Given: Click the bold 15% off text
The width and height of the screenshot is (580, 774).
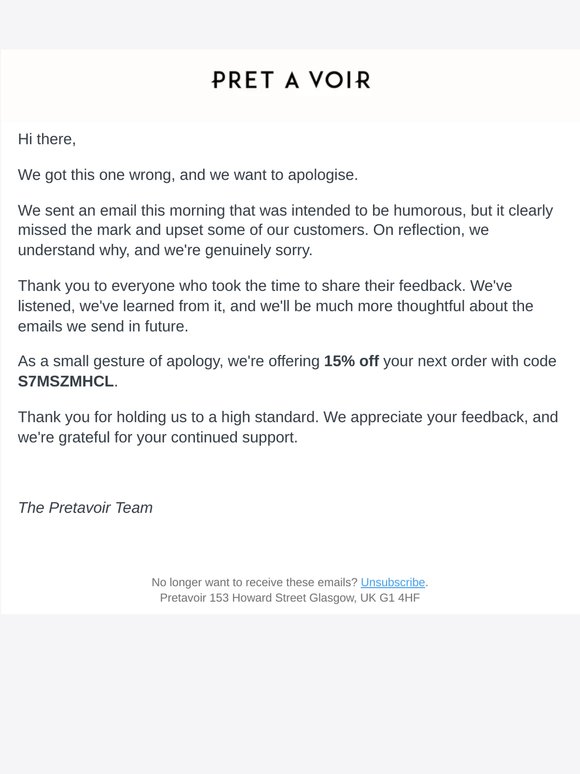Looking at the screenshot, I should [x=351, y=361].
